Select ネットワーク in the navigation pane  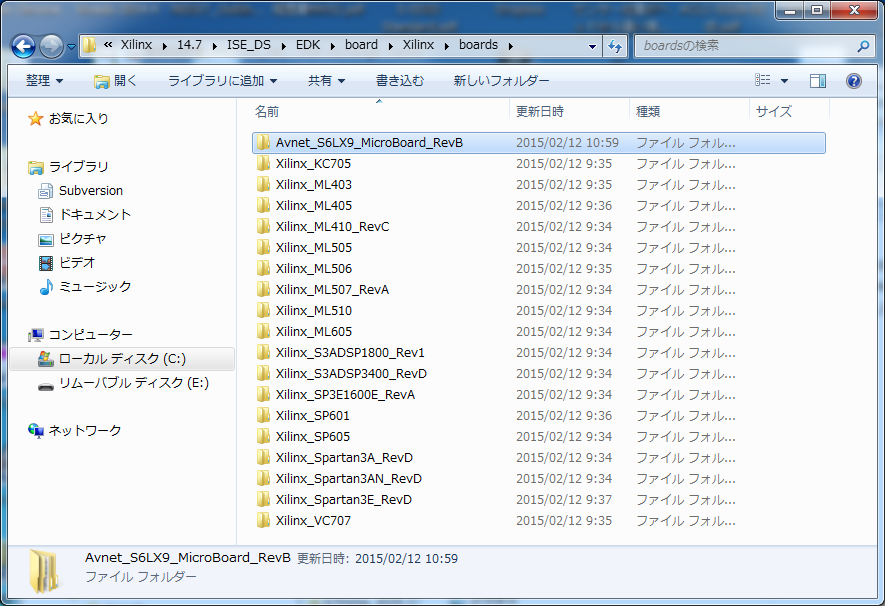[x=85, y=431]
